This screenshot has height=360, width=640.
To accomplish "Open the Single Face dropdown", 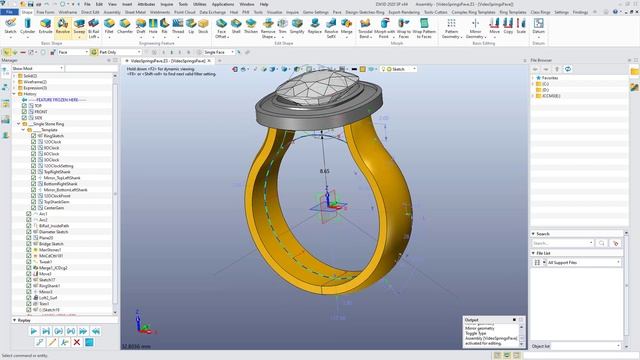I will tap(219, 52).
